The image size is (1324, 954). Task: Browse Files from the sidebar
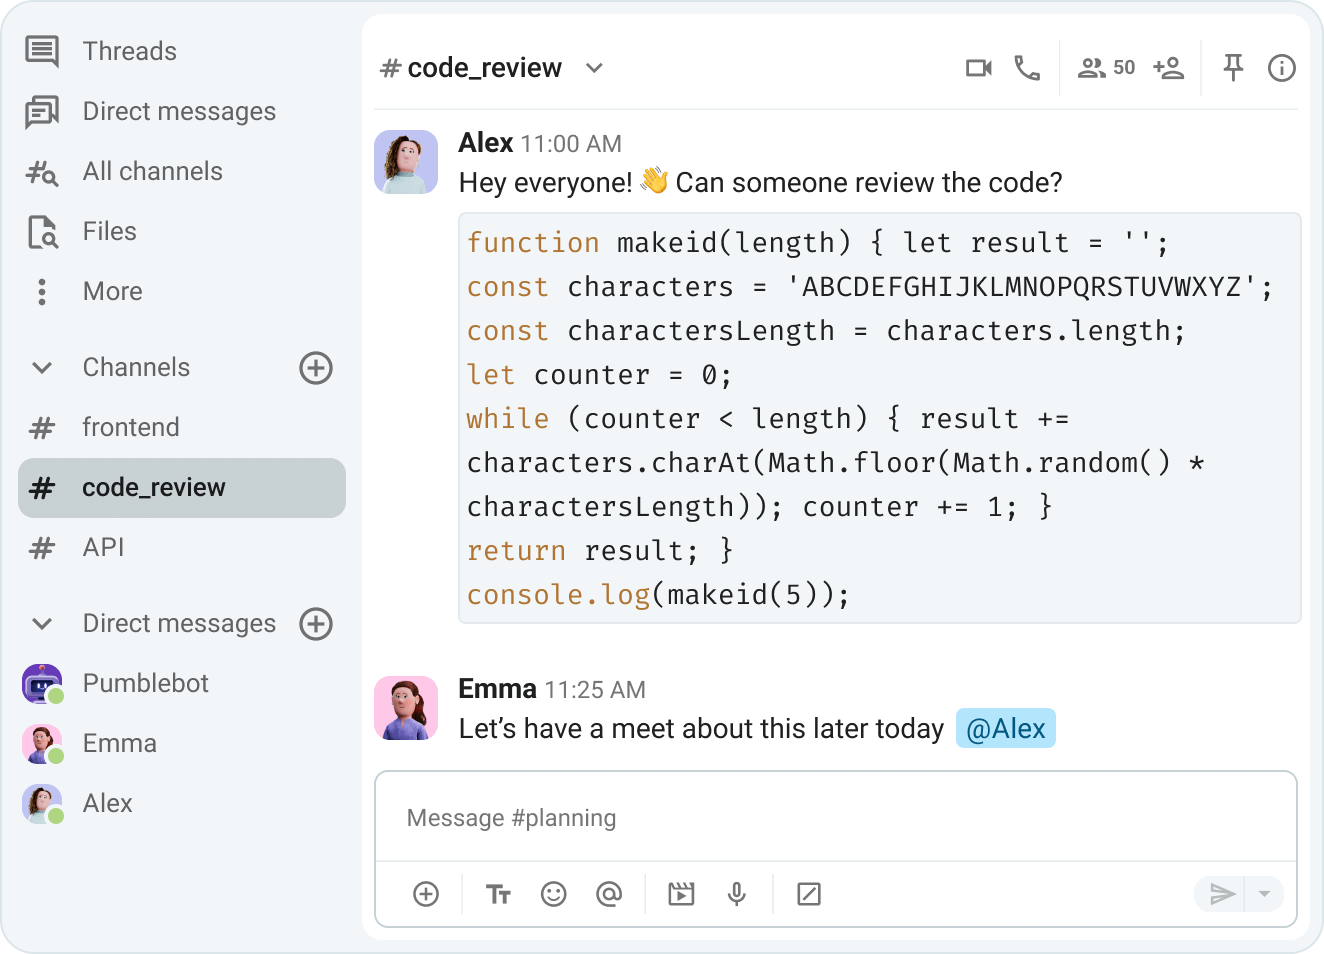[x=108, y=231]
